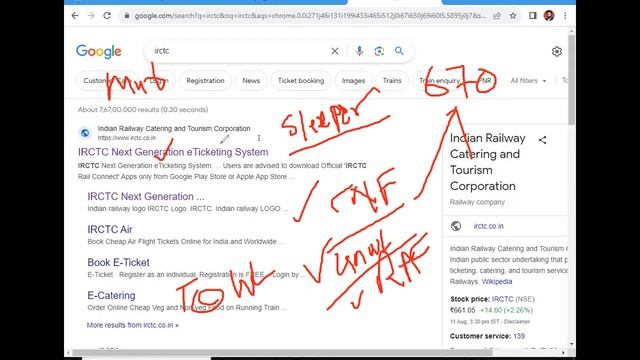The image size is (640, 360).
Task: Open Chrome's three-dot menu
Action: pos(565,16)
